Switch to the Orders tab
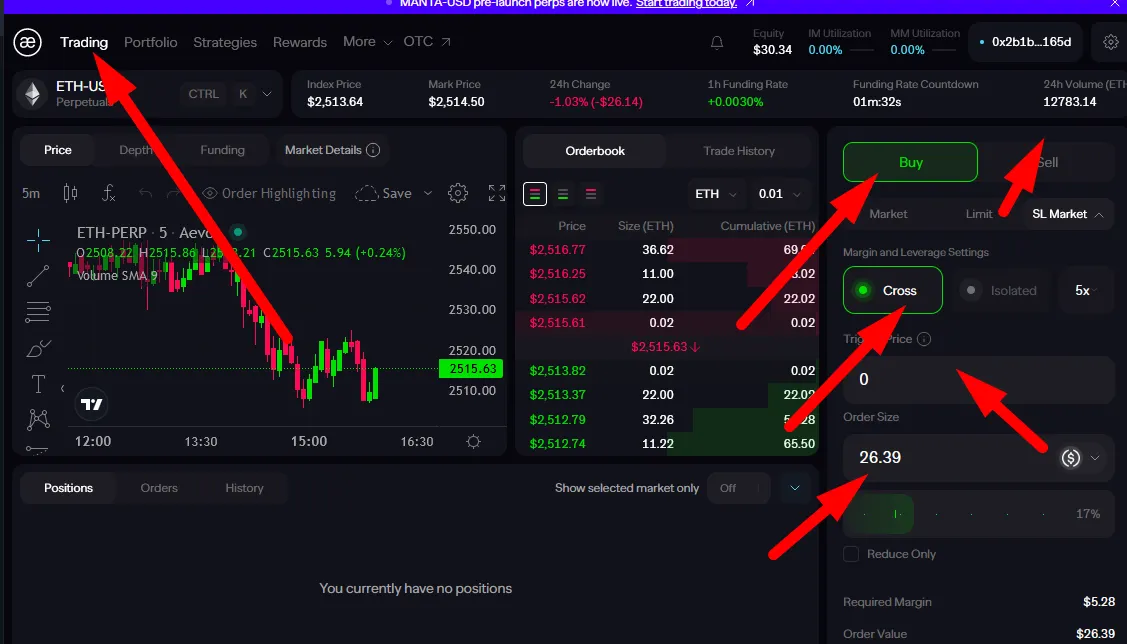1127x644 pixels. (x=159, y=488)
